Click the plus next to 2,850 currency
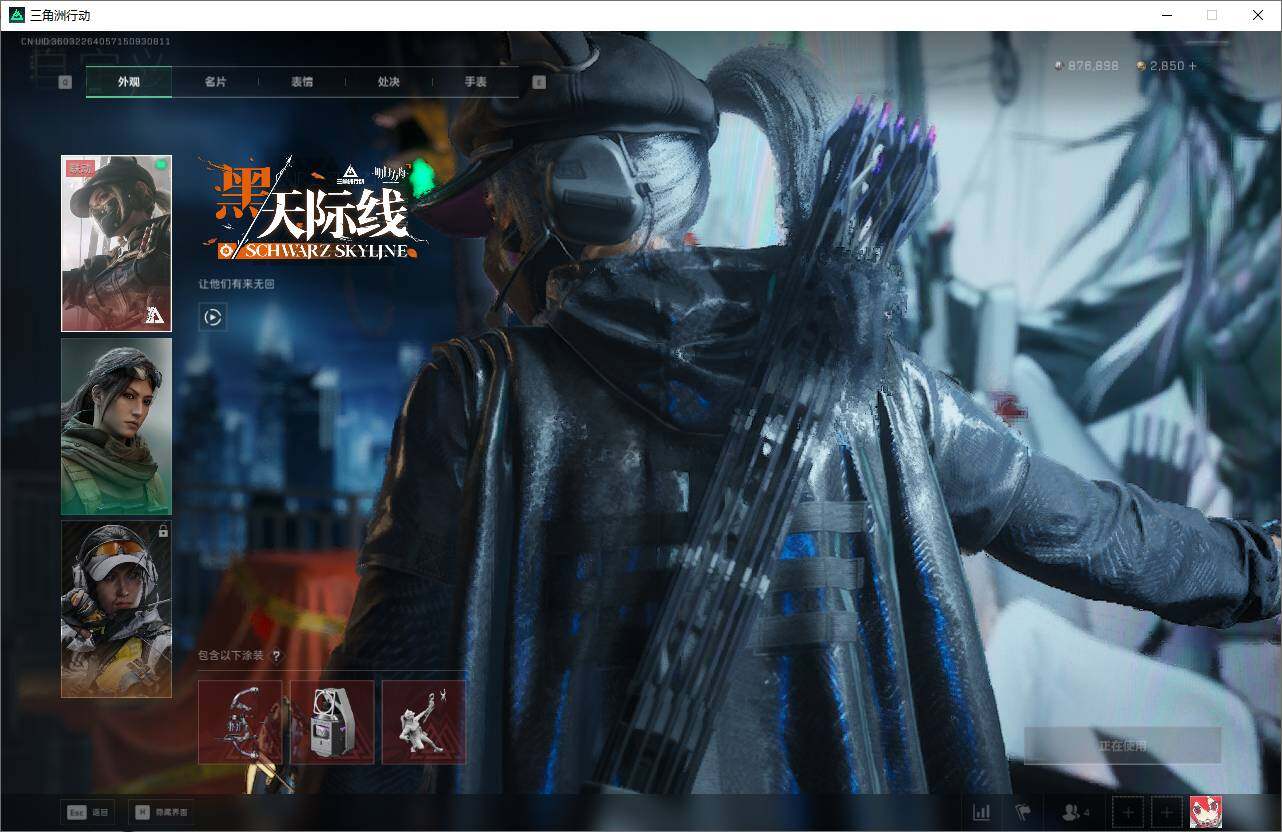 [1193, 66]
